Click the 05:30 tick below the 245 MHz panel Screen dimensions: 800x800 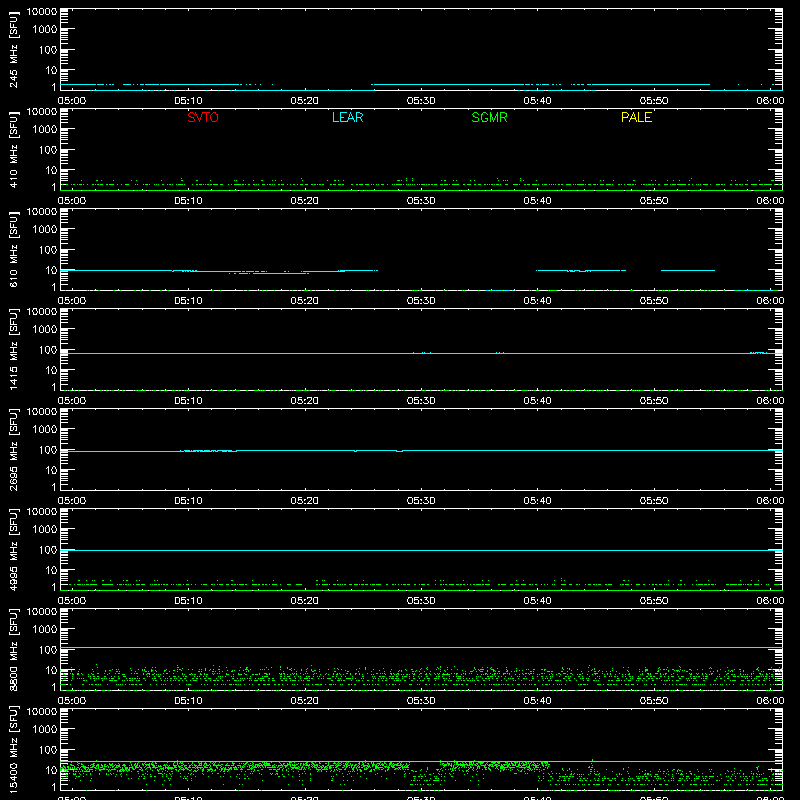tap(421, 101)
